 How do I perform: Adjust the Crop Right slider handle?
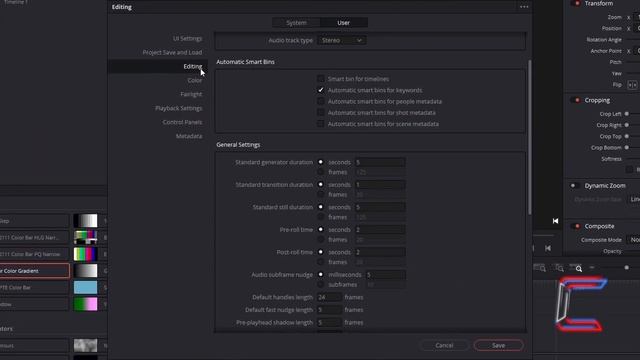tap(627, 125)
